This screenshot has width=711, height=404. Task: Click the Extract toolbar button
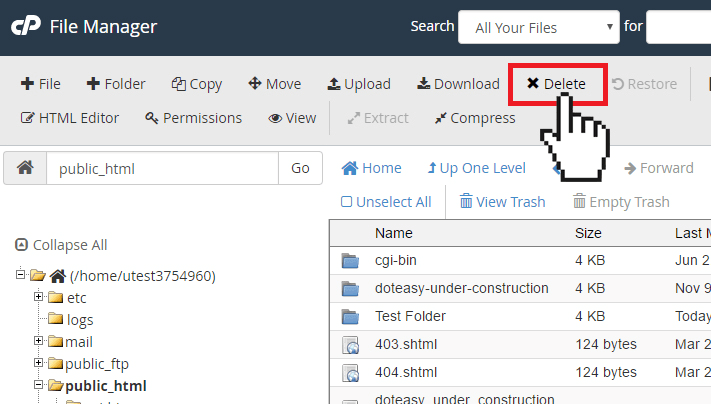(x=378, y=118)
